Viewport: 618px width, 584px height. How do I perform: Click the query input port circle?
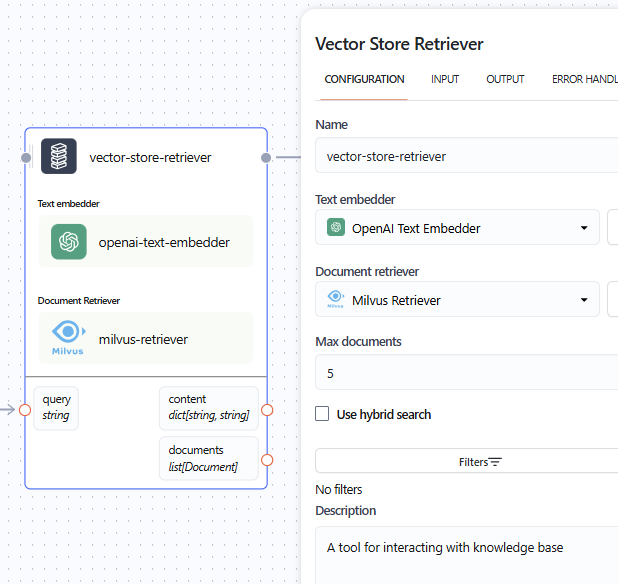[26, 409]
